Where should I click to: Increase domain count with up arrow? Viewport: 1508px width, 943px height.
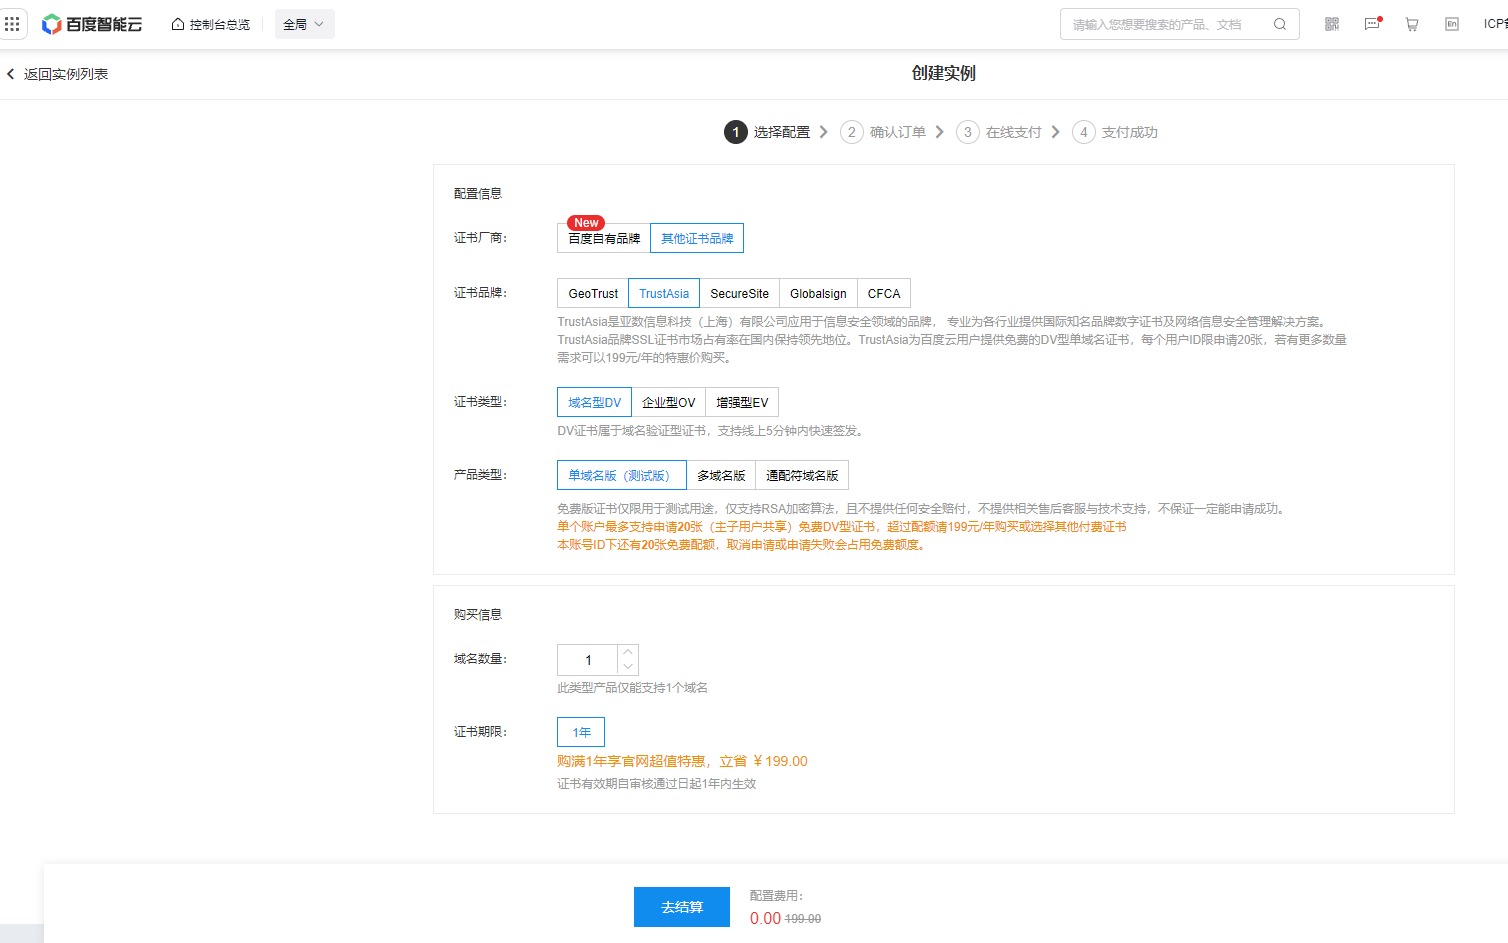[628, 652]
